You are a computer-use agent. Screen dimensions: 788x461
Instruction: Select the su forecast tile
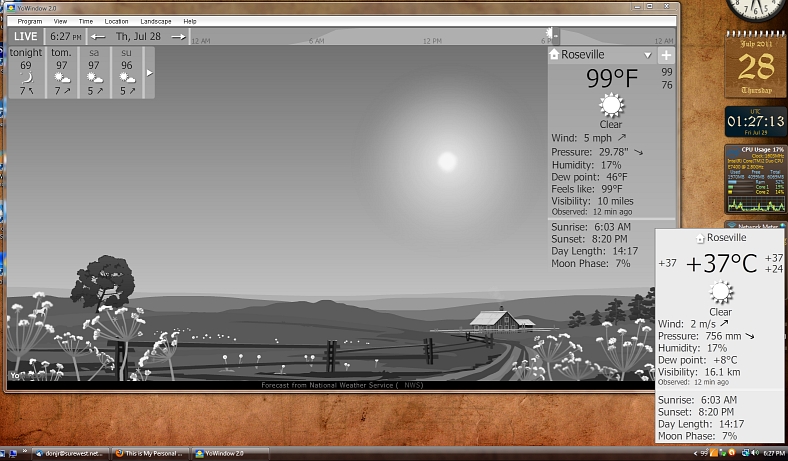[127, 72]
